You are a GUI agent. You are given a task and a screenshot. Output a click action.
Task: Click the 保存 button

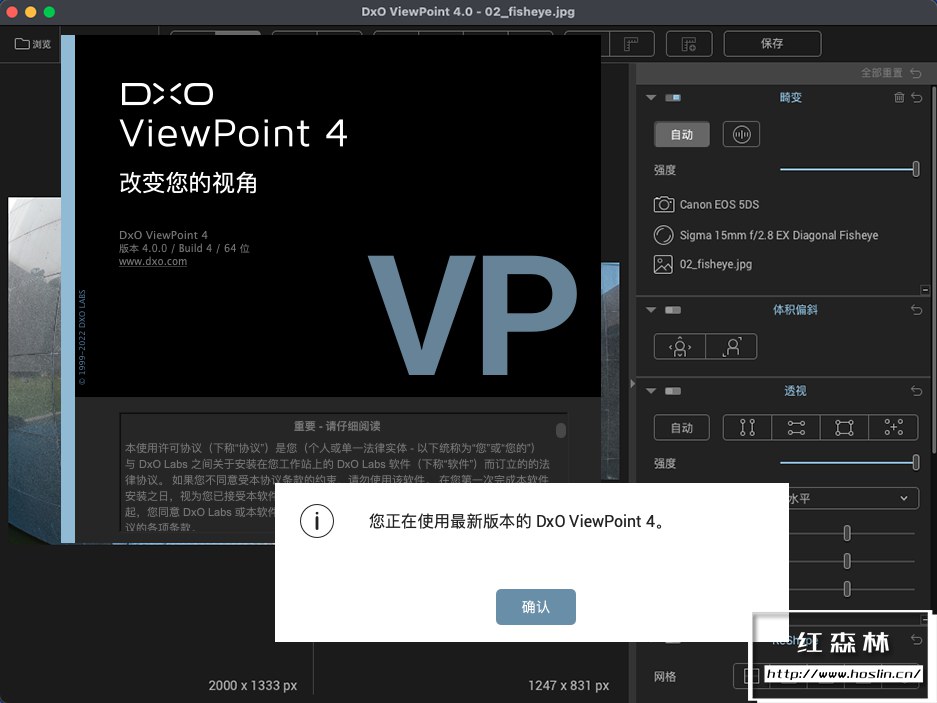click(x=772, y=44)
